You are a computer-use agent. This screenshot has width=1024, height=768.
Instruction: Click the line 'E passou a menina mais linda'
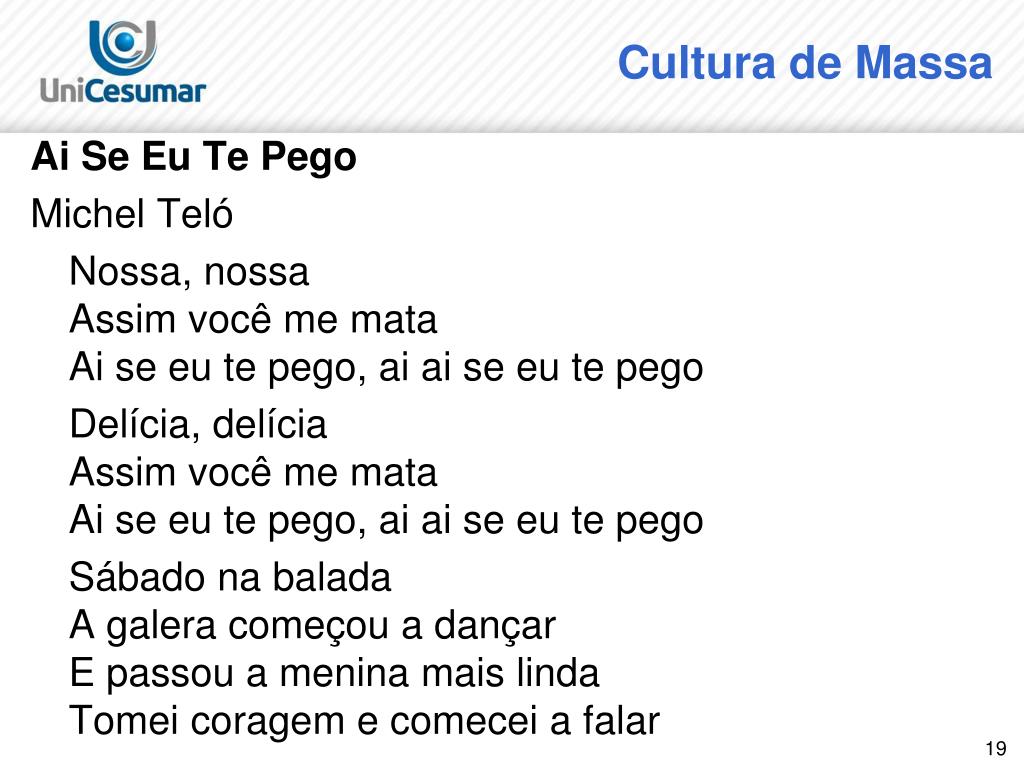coord(334,674)
